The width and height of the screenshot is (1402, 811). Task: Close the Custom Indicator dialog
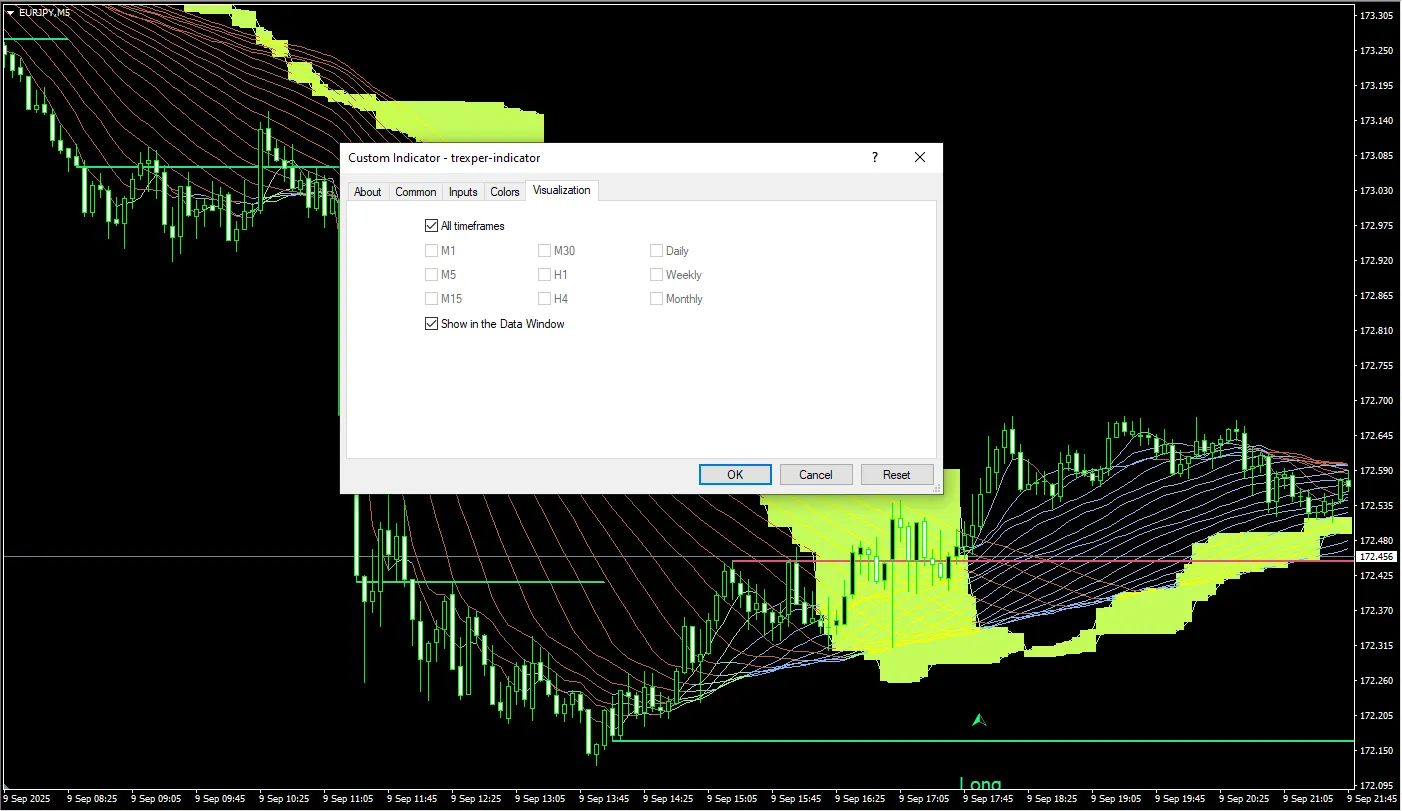(x=920, y=157)
